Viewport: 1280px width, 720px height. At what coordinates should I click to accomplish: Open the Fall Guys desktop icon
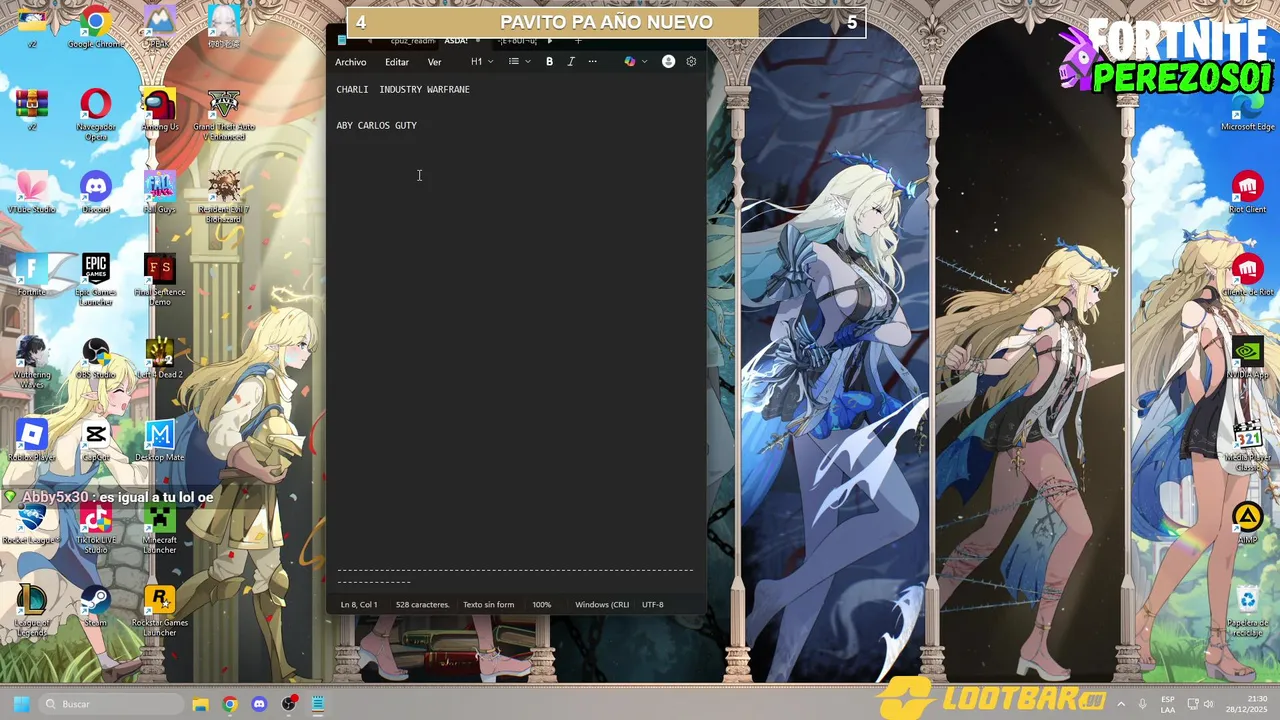click(x=160, y=192)
